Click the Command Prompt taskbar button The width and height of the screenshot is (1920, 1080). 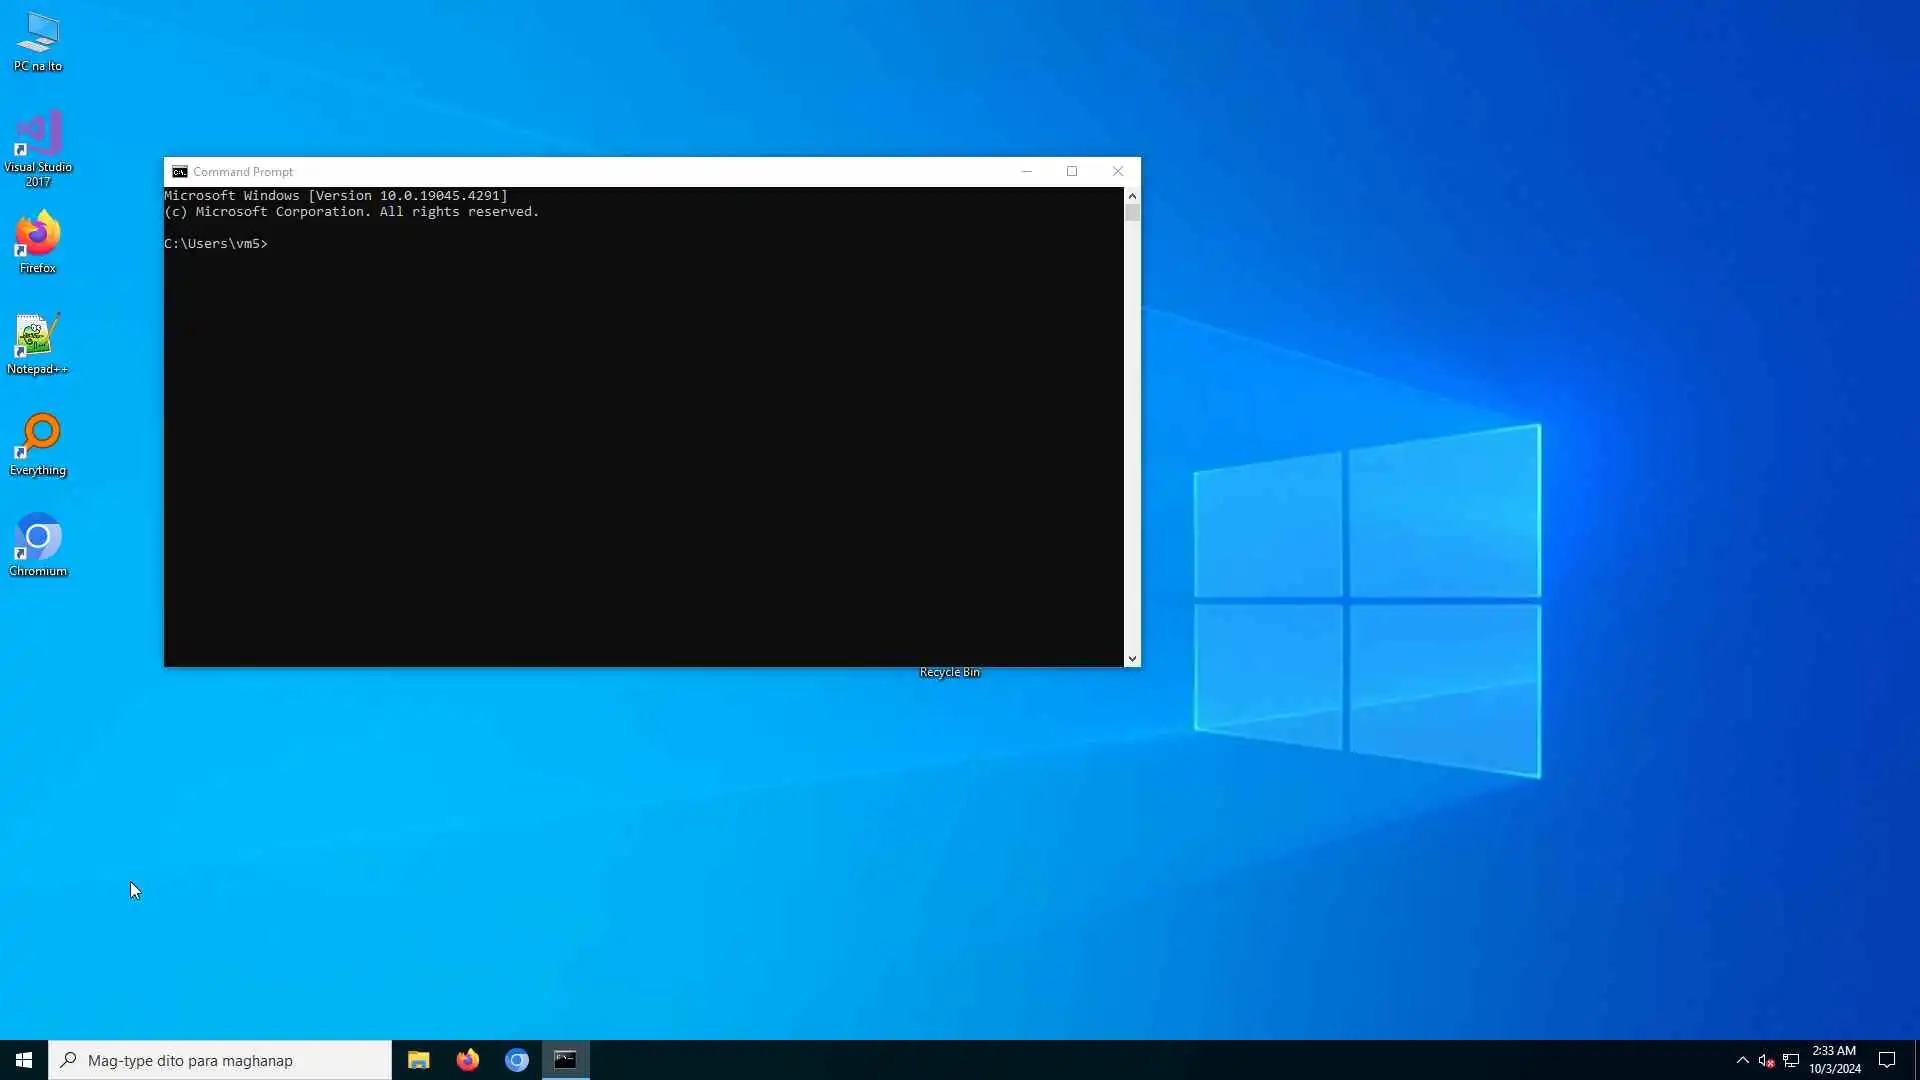click(565, 1060)
